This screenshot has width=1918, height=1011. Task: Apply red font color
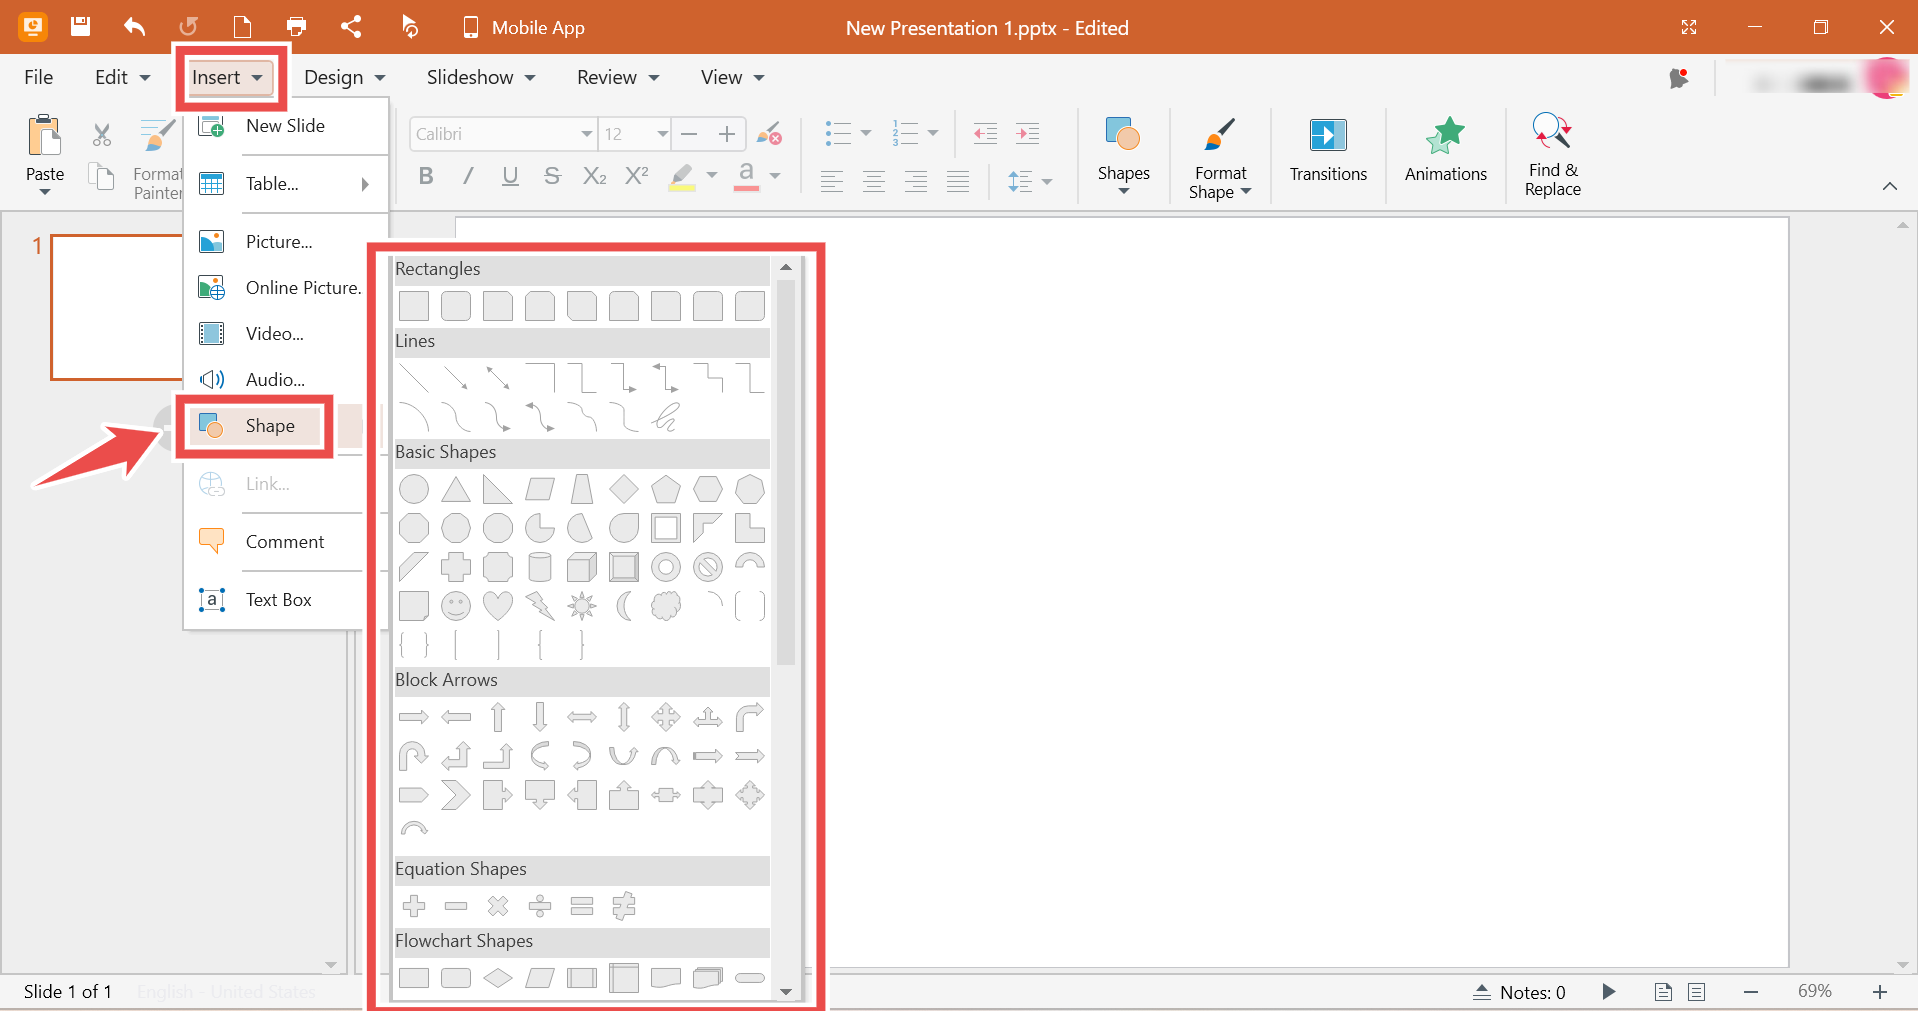746,177
